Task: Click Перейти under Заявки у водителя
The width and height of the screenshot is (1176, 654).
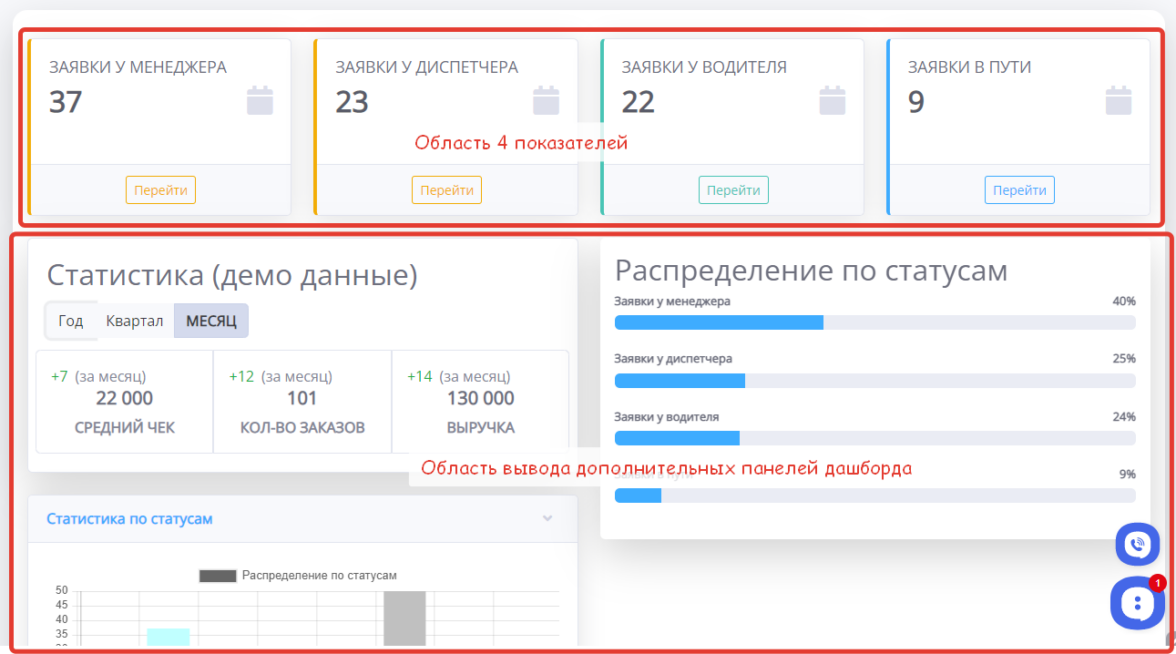Action: 734,190
